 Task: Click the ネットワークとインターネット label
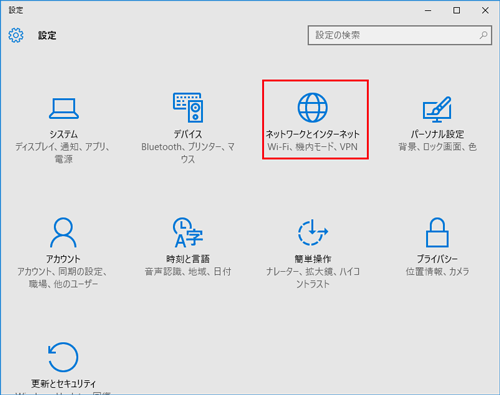[x=312, y=134]
